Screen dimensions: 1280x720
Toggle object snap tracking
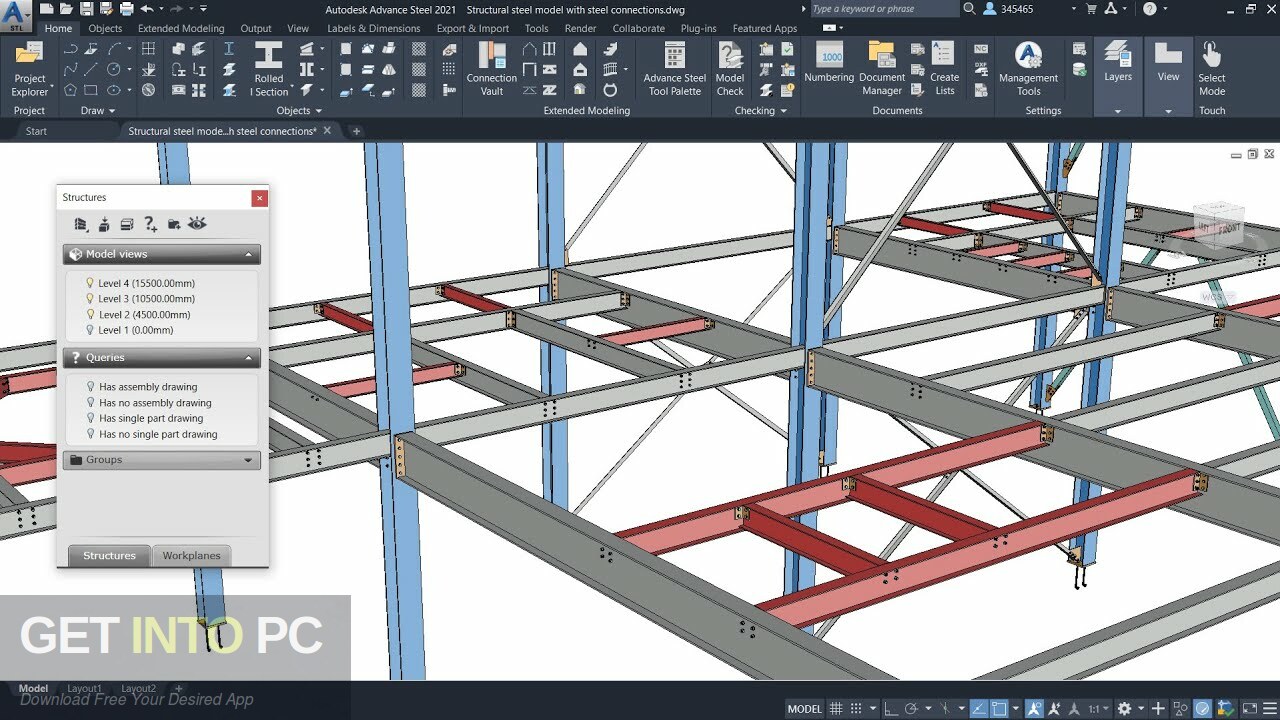(980, 709)
